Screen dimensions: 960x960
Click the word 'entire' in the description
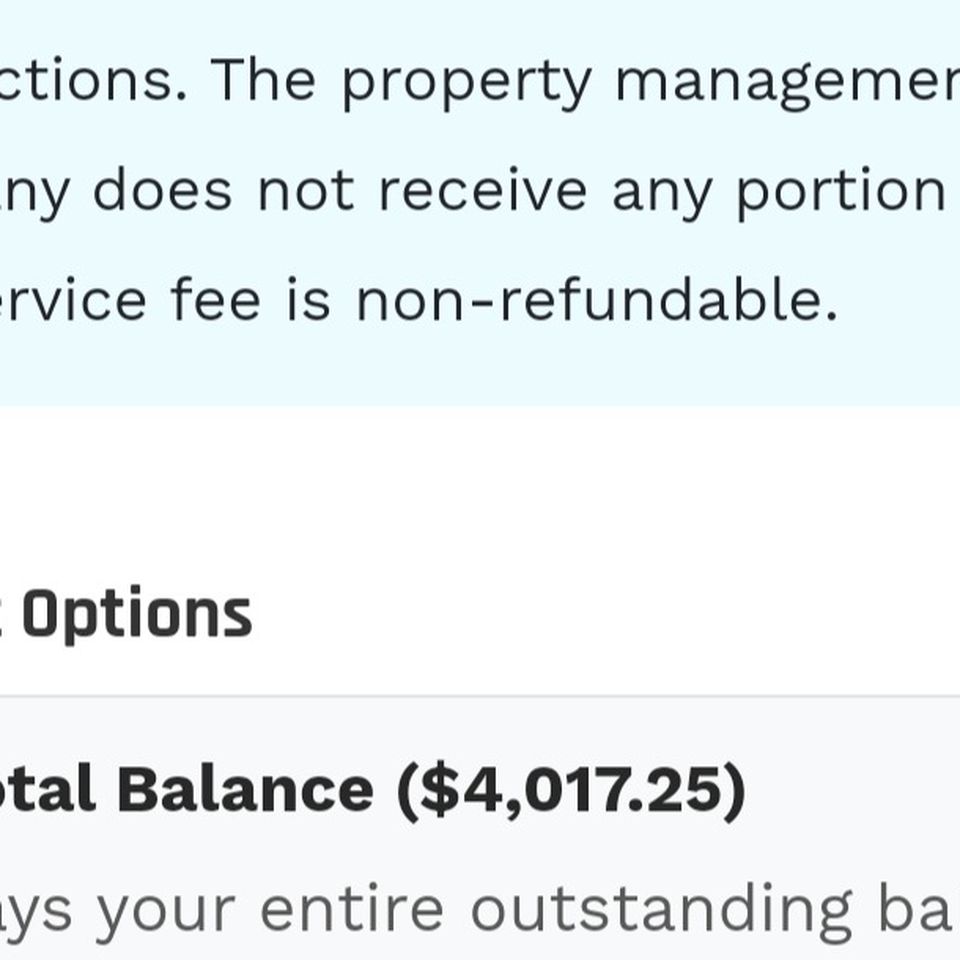352,909
